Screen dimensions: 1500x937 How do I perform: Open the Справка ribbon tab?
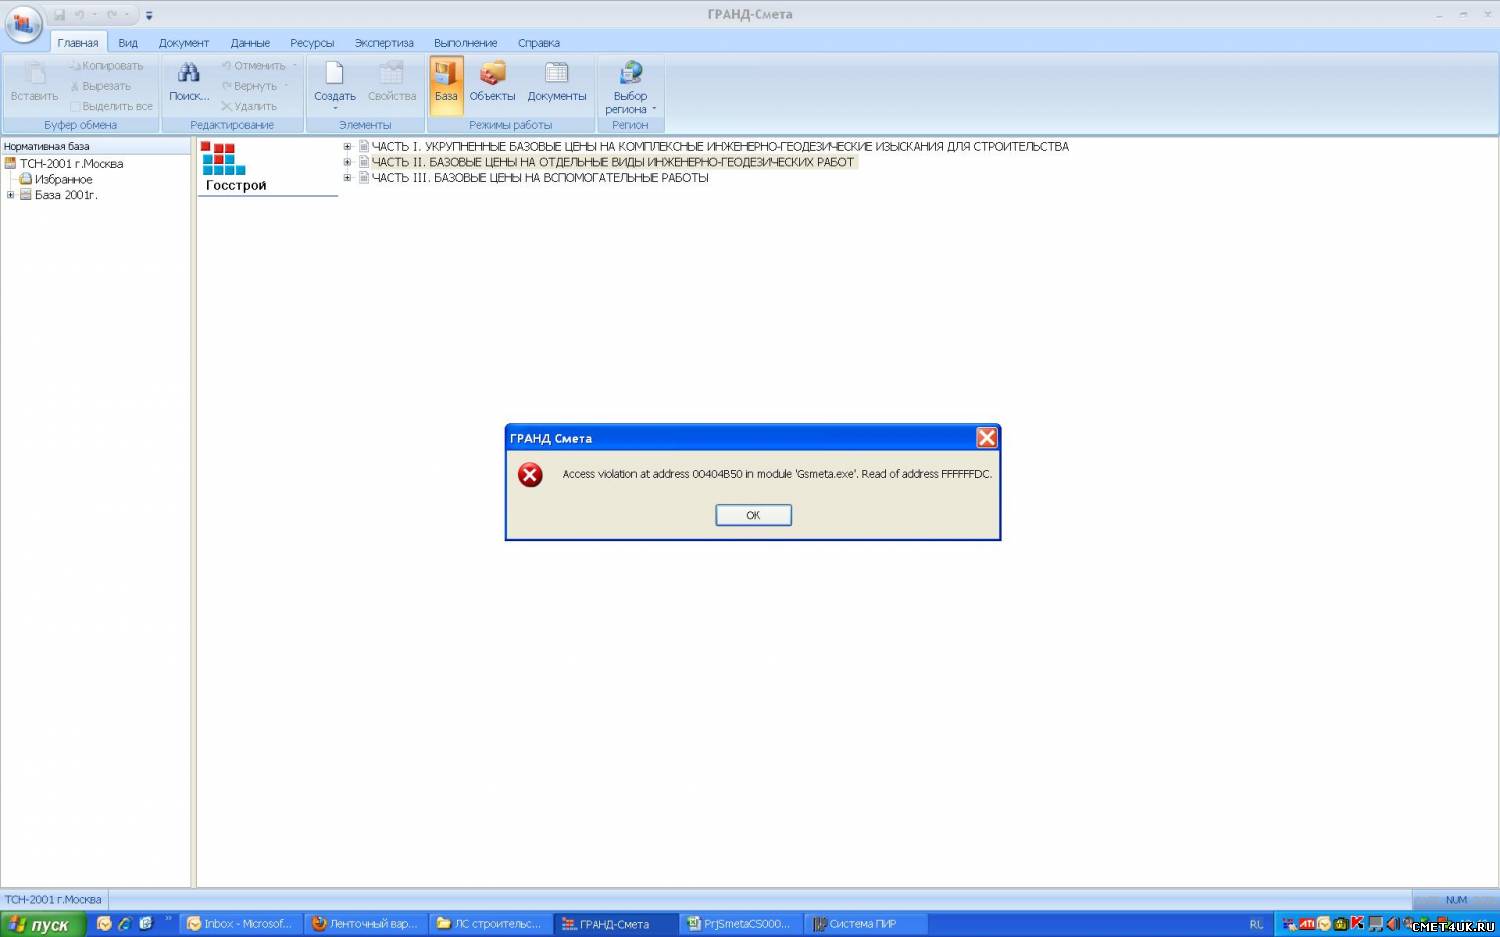pos(539,43)
